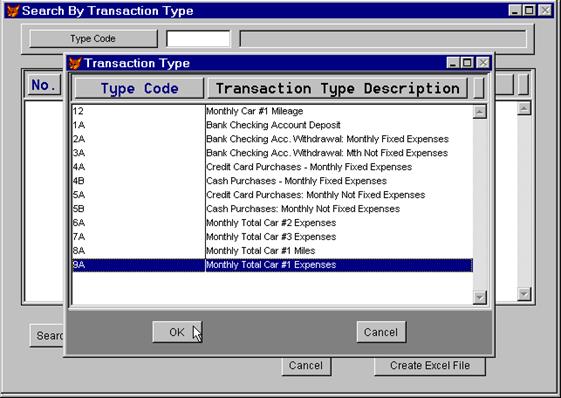Select Monthly Total Car #2 Expenses row

[272, 223]
